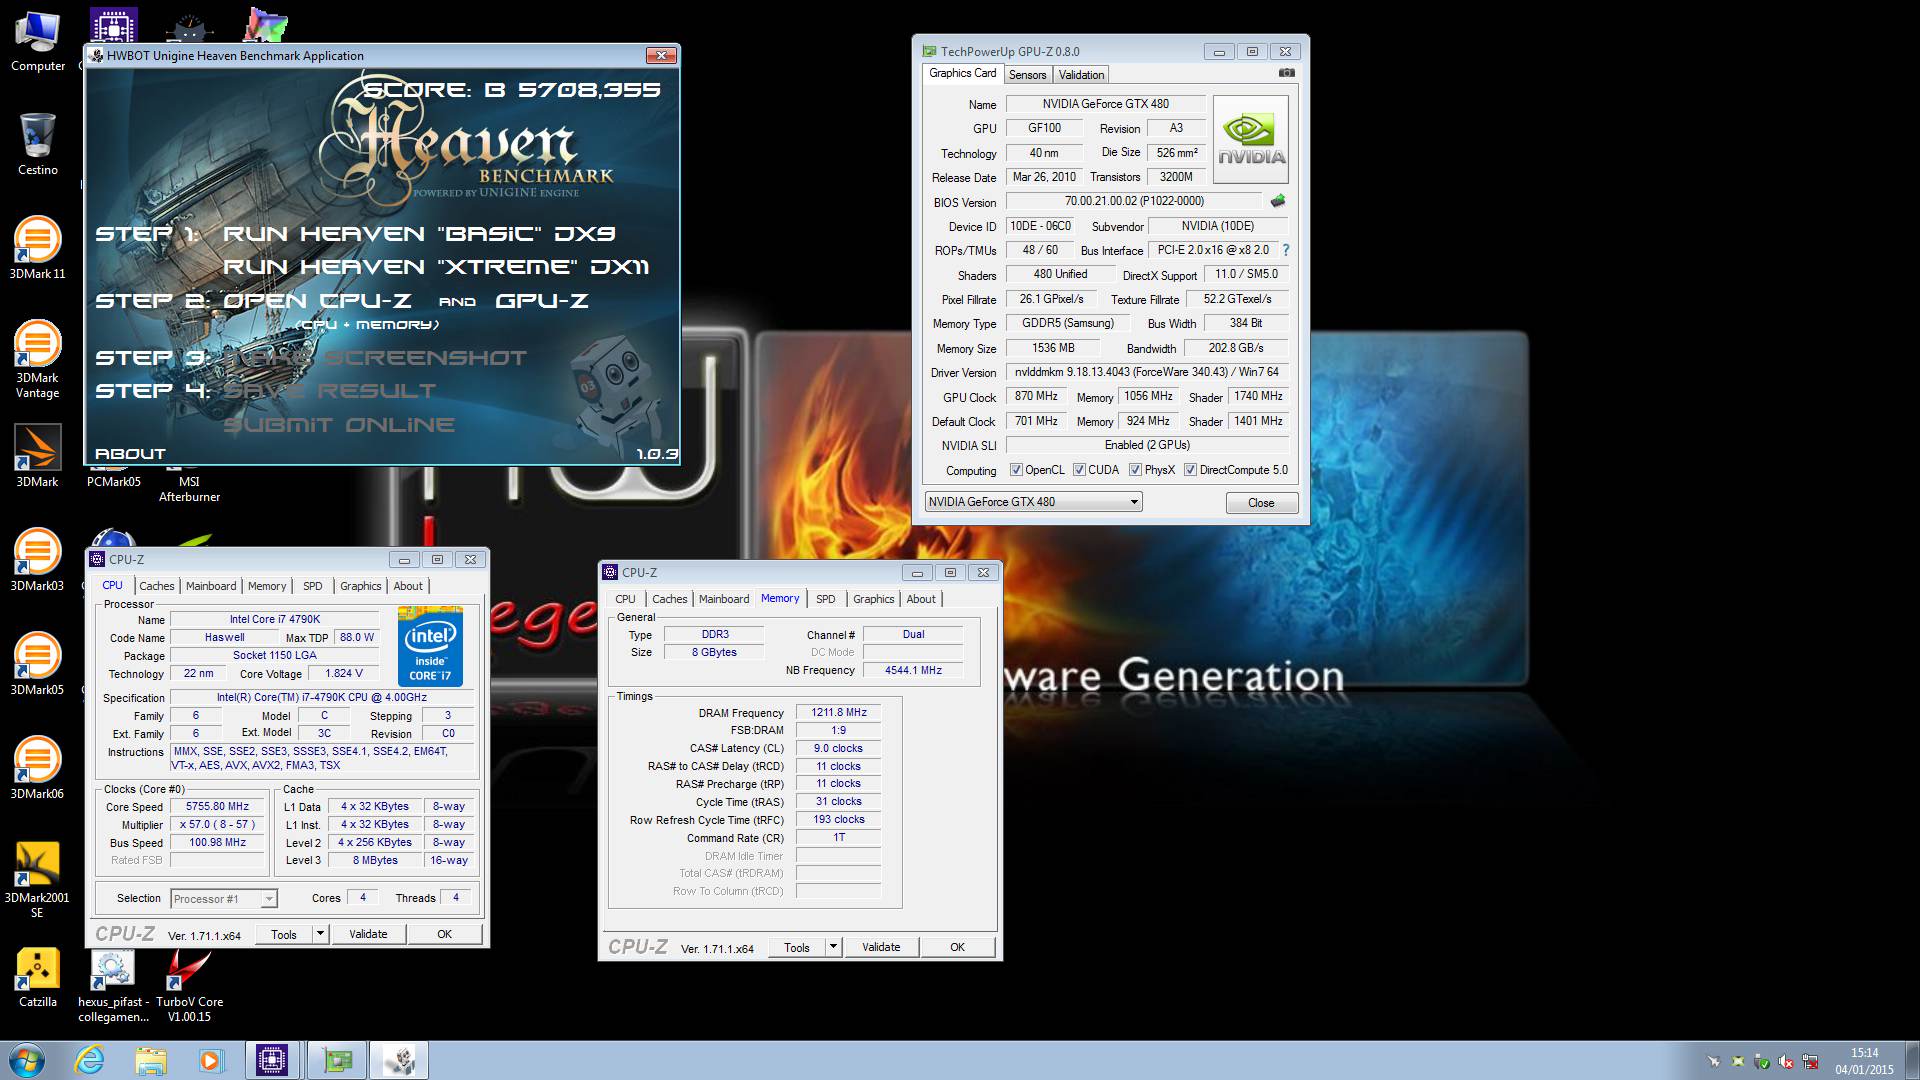Launch the 3DMark03 shortcut
The height and width of the screenshot is (1080, 1920).
click(38, 560)
